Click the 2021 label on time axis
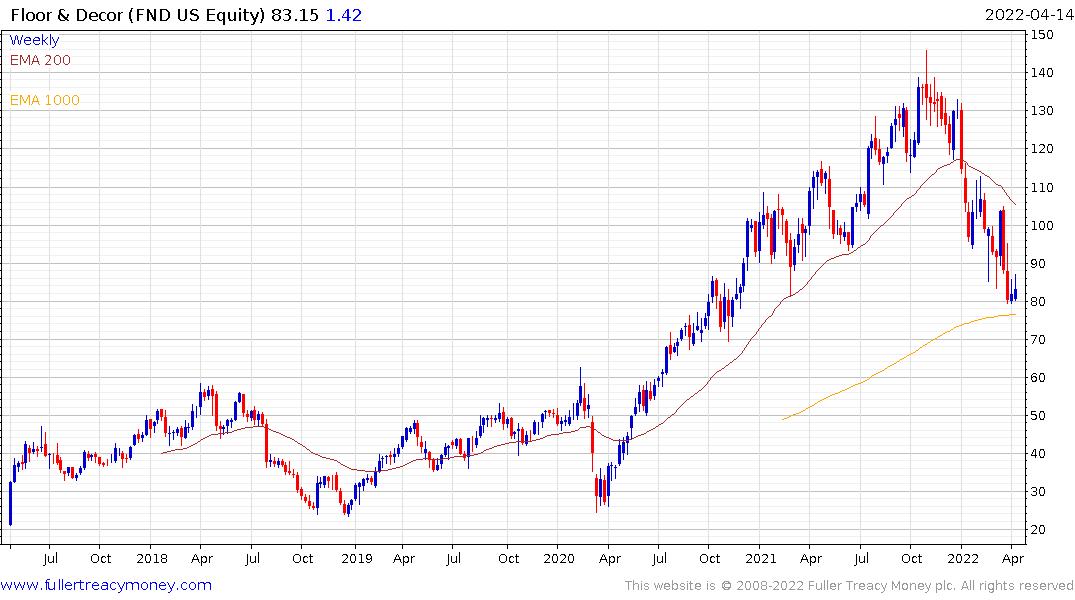This screenshot has width=1075, height=600. tap(761, 558)
